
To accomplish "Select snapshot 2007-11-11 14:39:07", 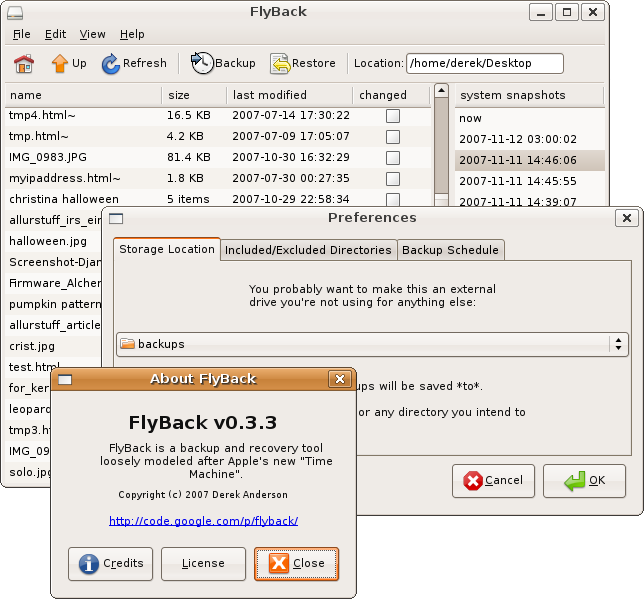I will point(530,201).
